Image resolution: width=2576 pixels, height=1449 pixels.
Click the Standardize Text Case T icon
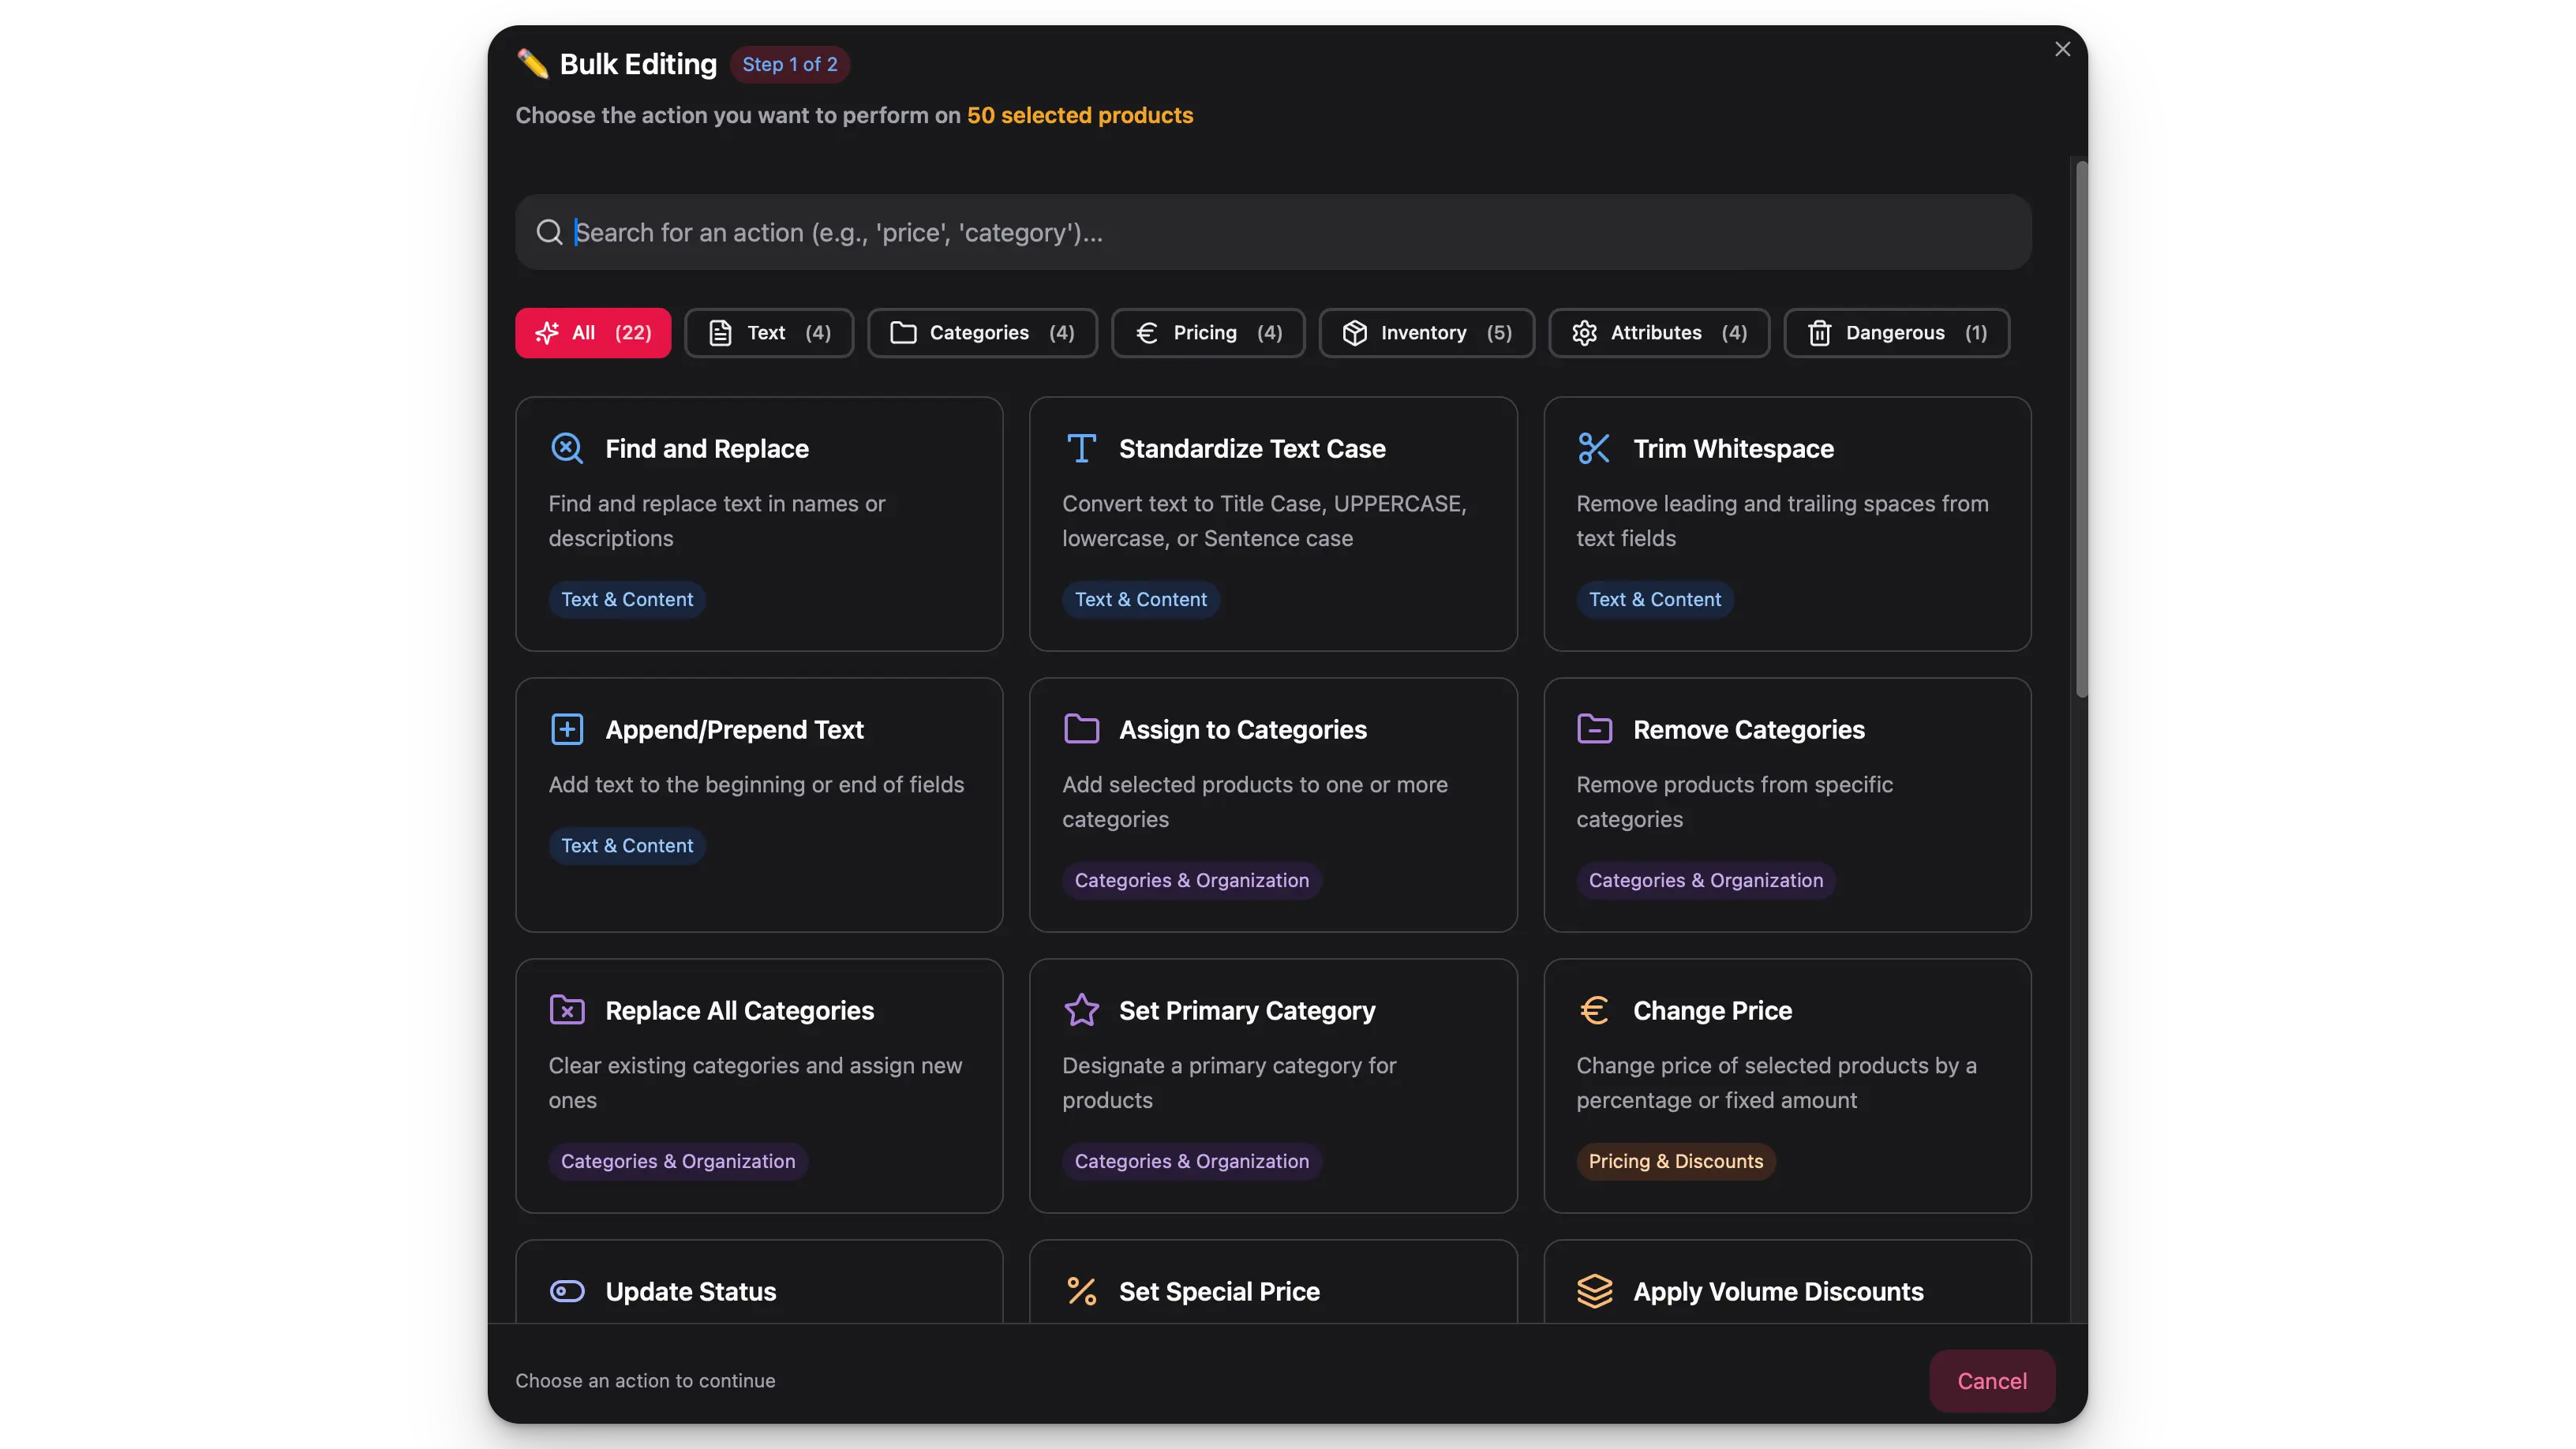[x=1081, y=448]
